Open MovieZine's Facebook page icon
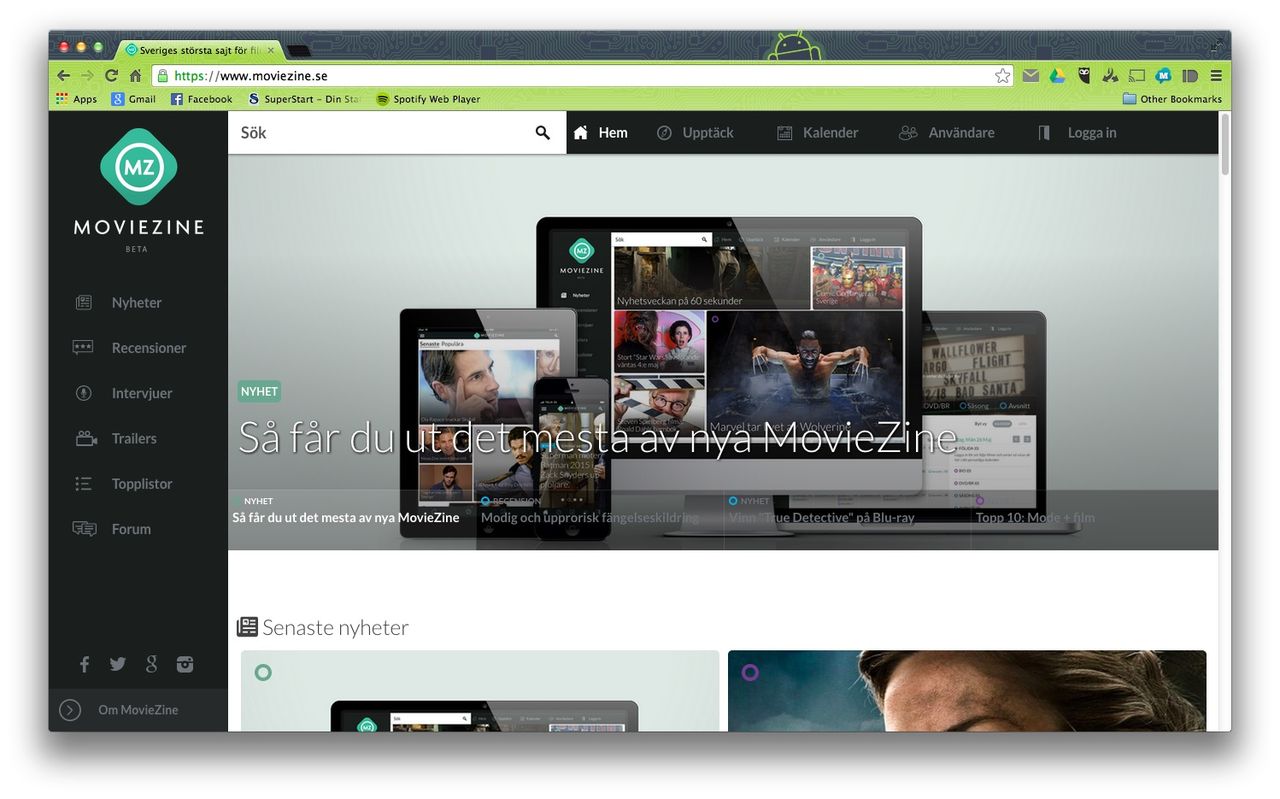This screenshot has width=1280, height=799. (x=85, y=664)
